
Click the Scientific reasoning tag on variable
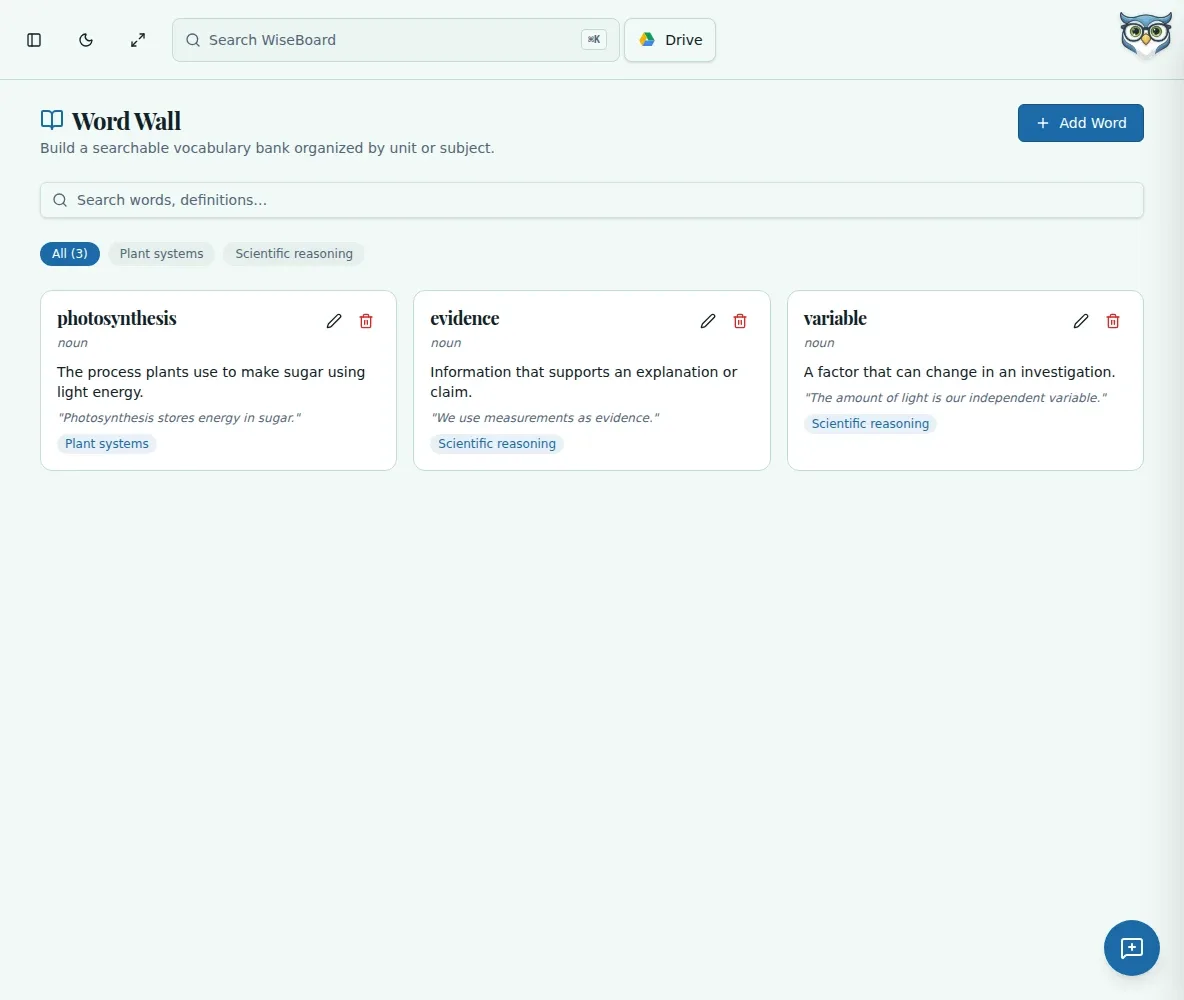coord(870,424)
